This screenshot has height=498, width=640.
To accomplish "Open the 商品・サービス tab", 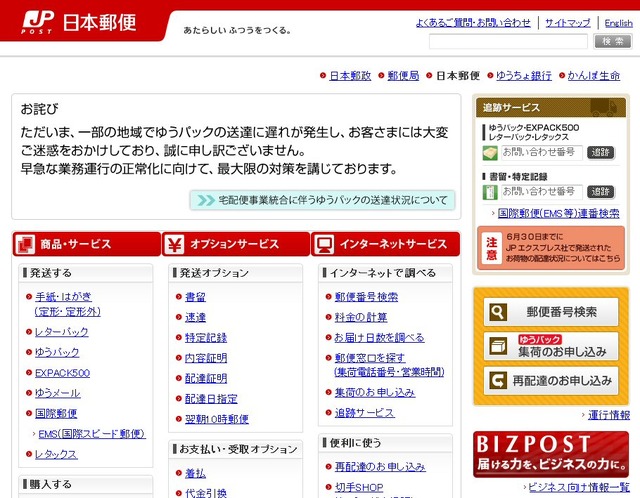I will coord(87,244).
